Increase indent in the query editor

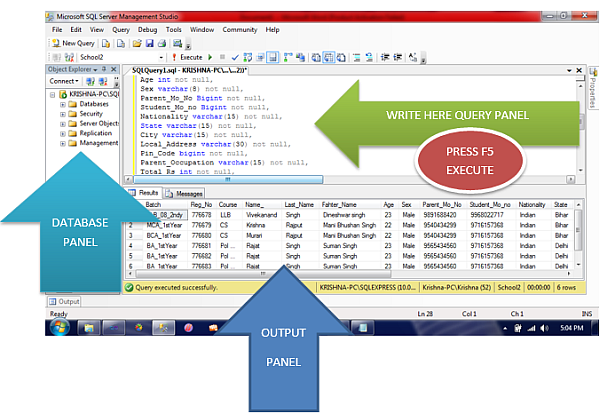click(398, 57)
